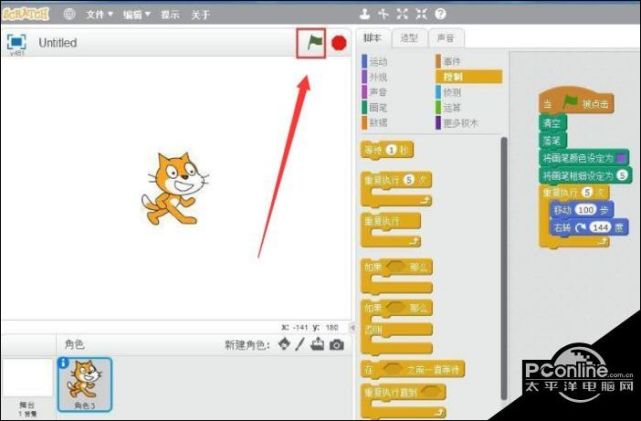The image size is (641, 421).
Task: Click the x: -141 y: 180 coordinates readout
Action: (310, 327)
